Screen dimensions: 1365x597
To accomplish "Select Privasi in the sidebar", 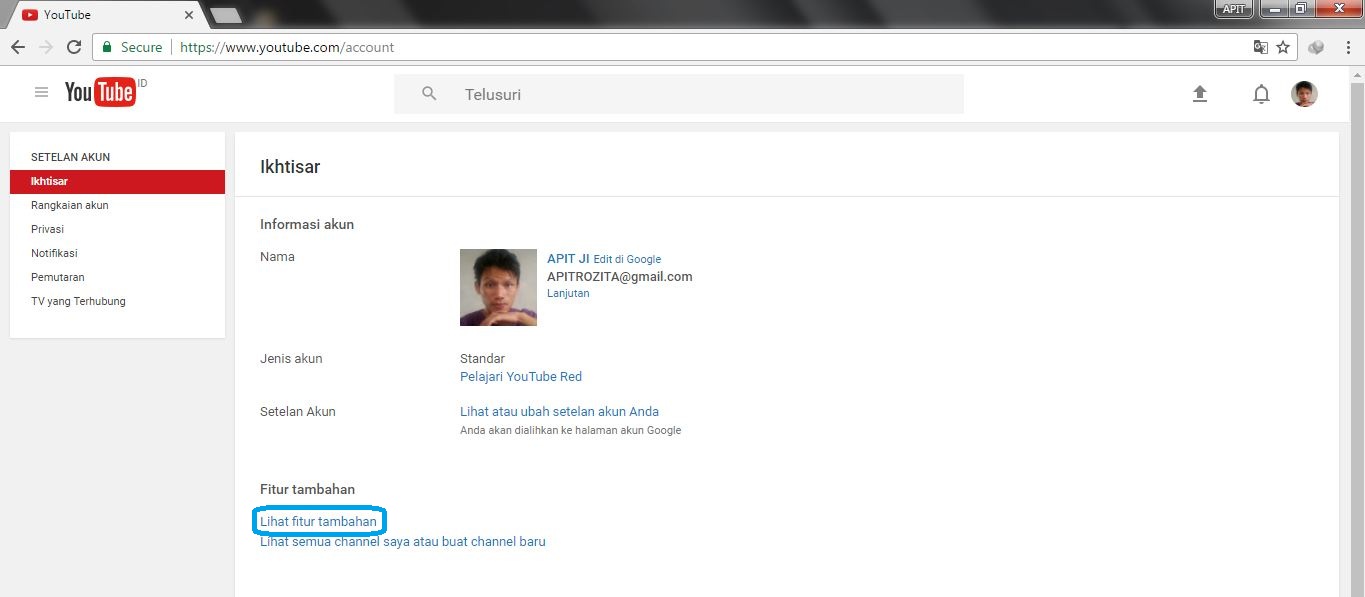I will [x=47, y=228].
